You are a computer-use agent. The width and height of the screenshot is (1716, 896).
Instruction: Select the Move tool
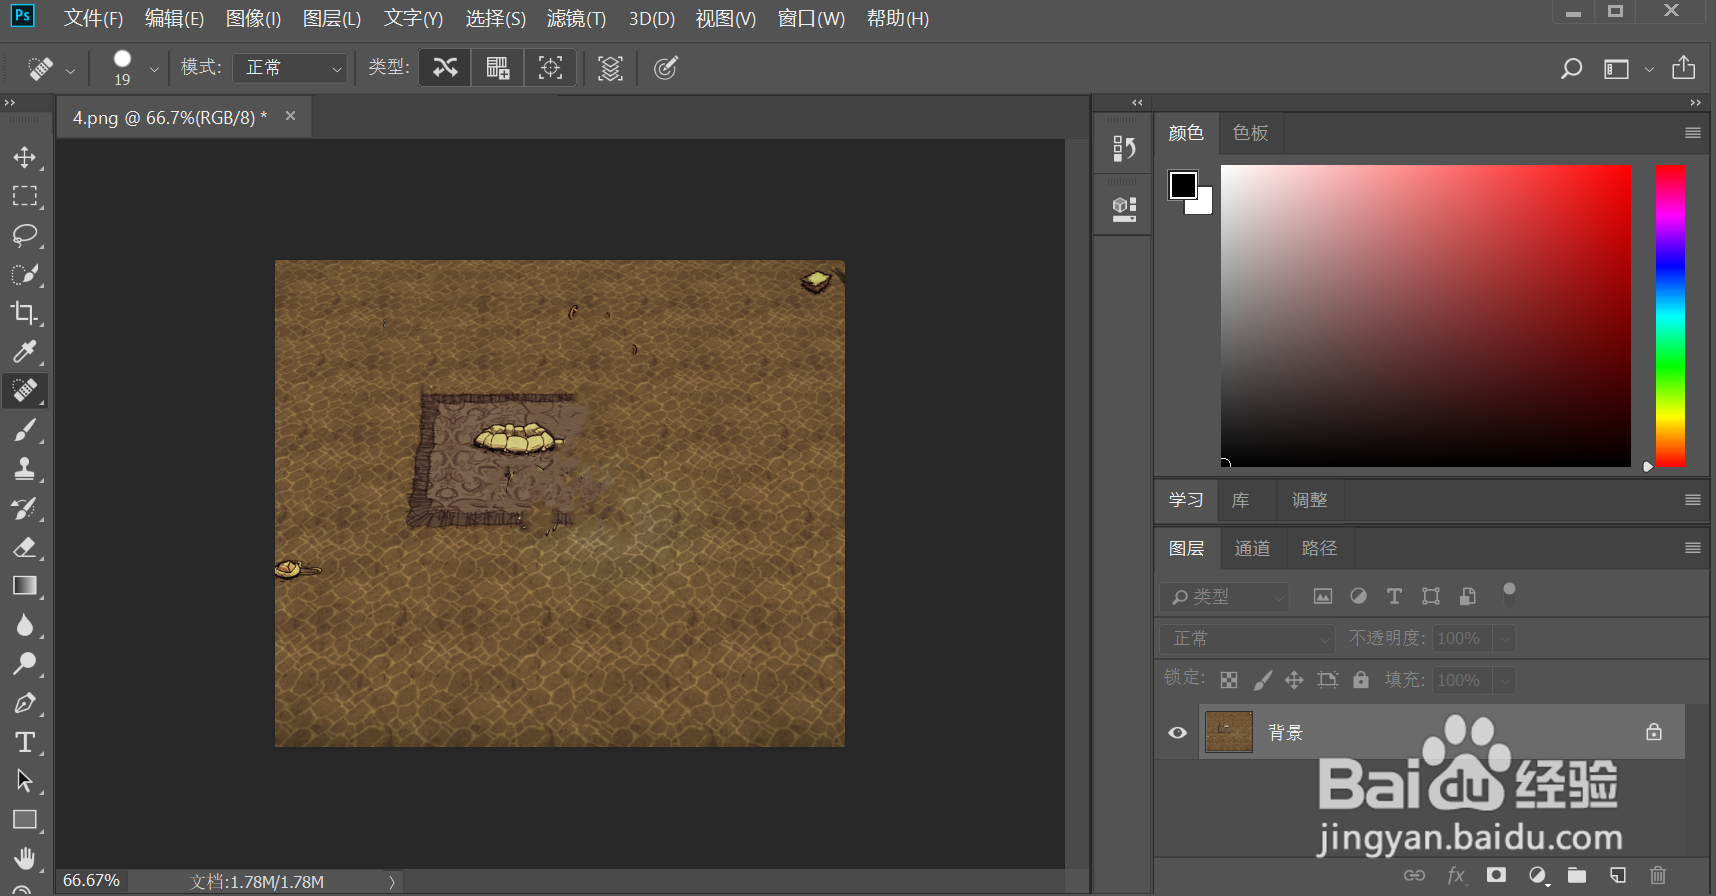click(x=25, y=158)
